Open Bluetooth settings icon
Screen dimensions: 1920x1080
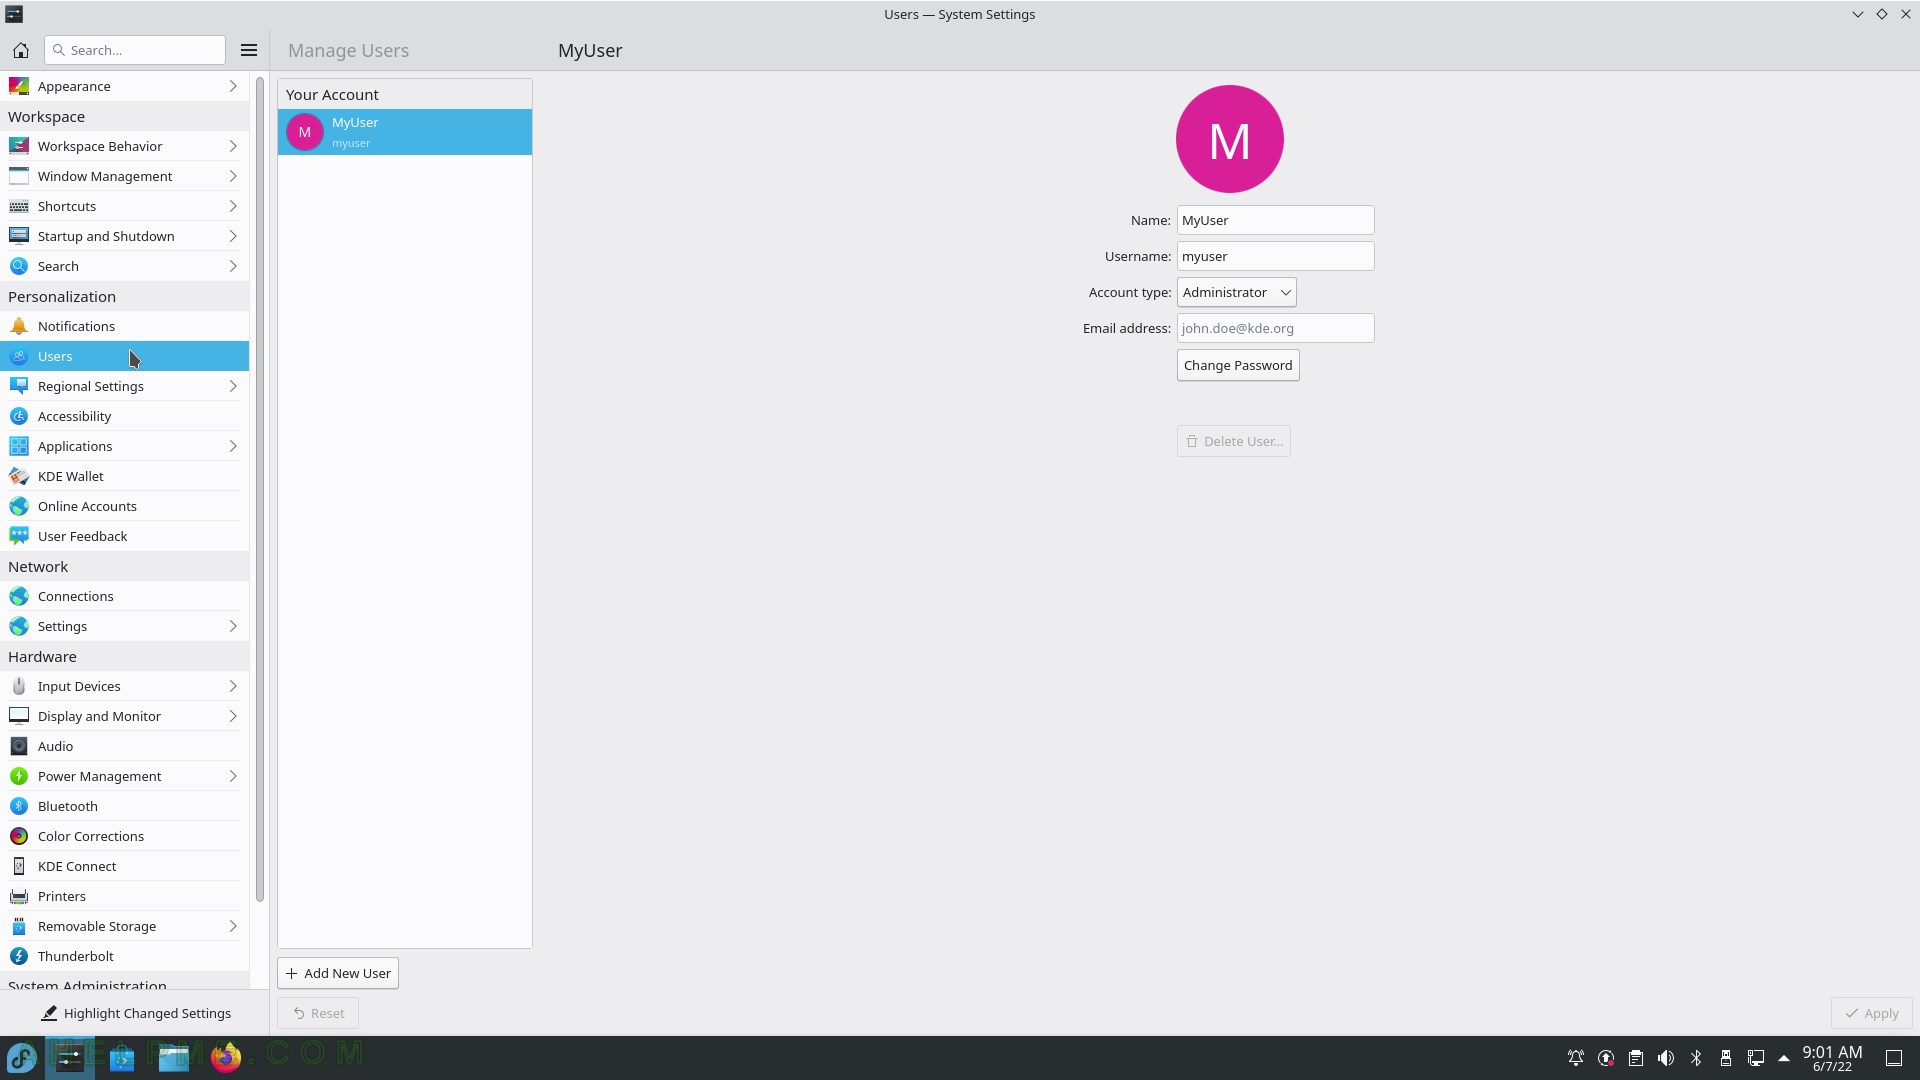tap(19, 806)
